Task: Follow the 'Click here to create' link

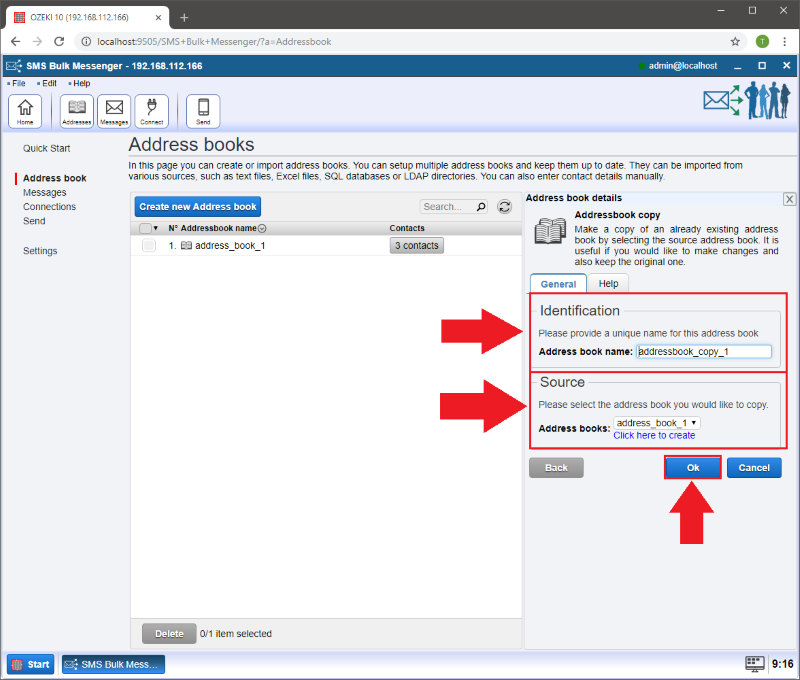Action: coord(654,435)
